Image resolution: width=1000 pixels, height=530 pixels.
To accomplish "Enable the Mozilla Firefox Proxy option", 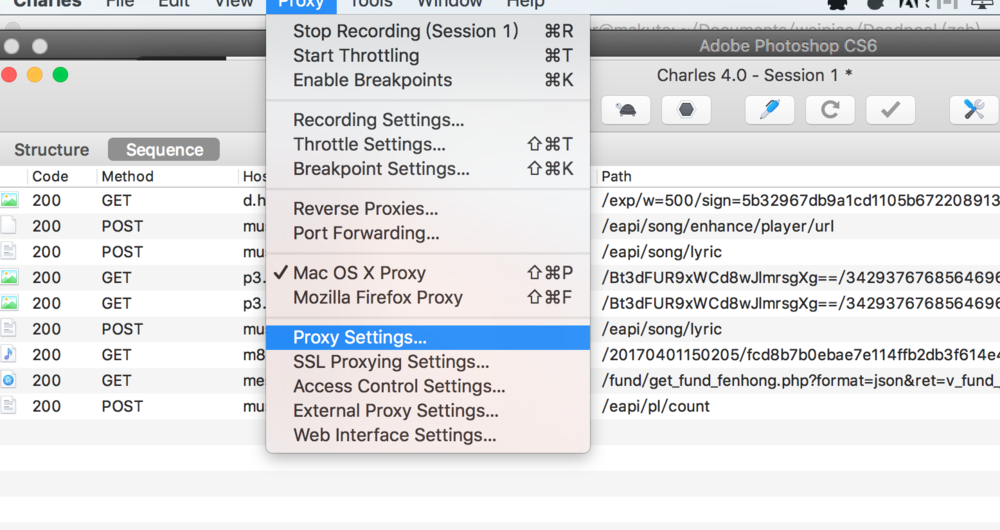I will (x=377, y=297).
